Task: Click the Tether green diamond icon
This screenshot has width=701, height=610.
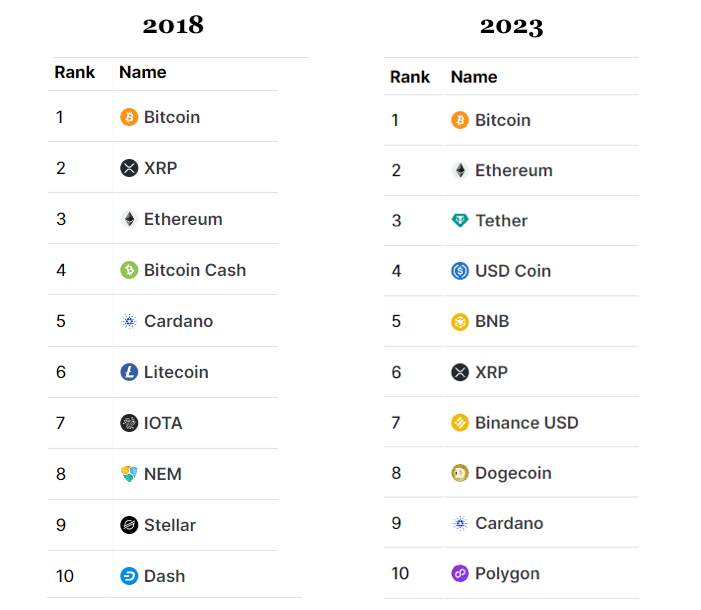Action: point(460,221)
